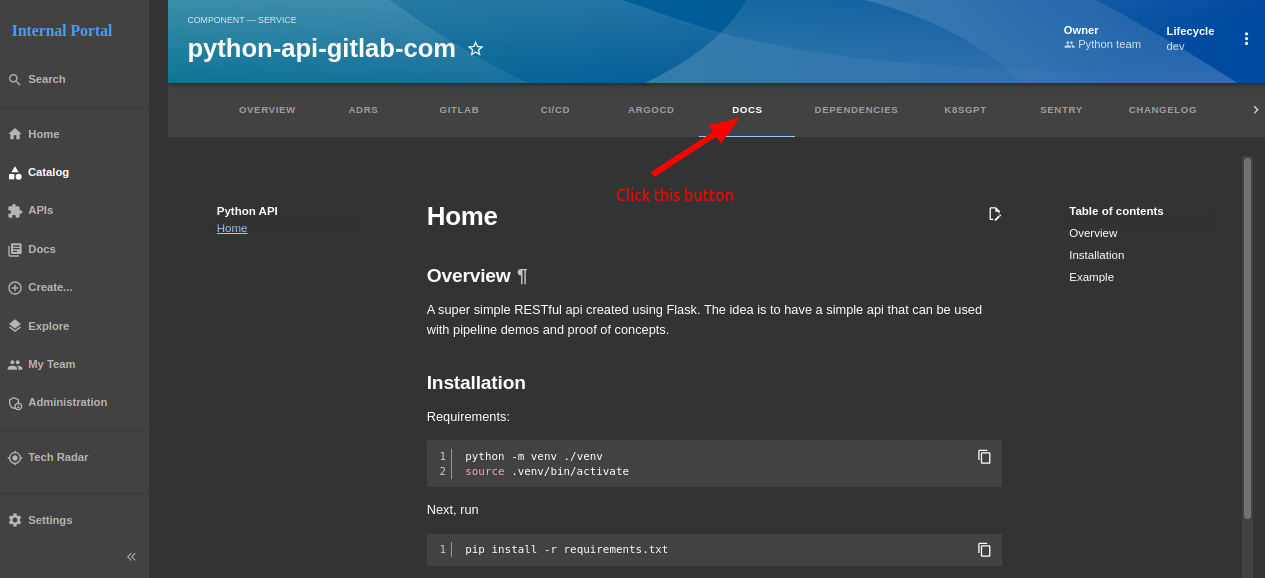Viewport: 1265px width, 578px height.
Task: Star the python-api-gitlab-com component as favorite
Action: (x=475, y=49)
